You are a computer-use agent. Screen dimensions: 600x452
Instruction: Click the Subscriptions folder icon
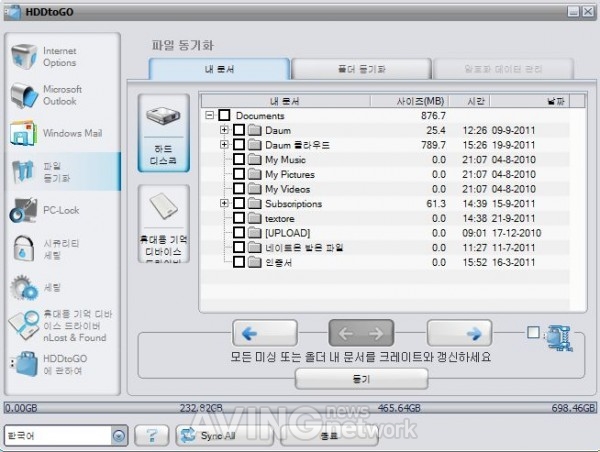pos(254,203)
